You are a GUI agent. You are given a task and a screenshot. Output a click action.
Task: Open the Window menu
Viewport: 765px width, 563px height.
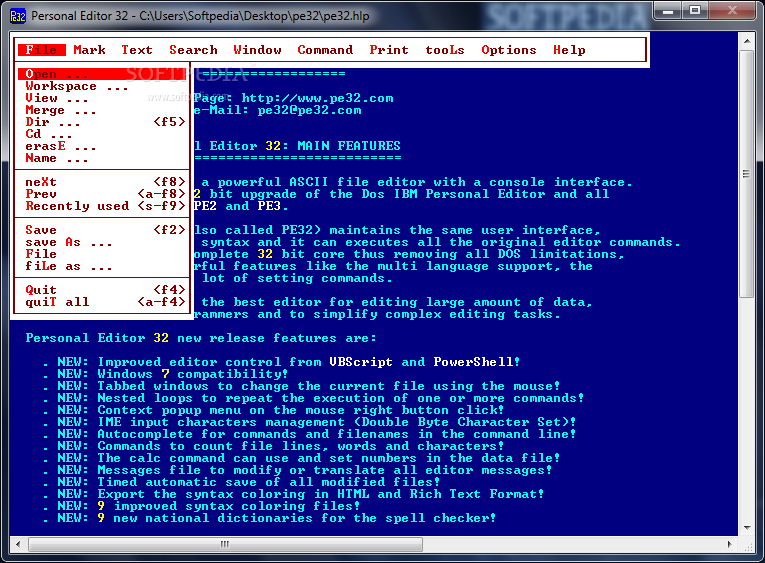257,50
